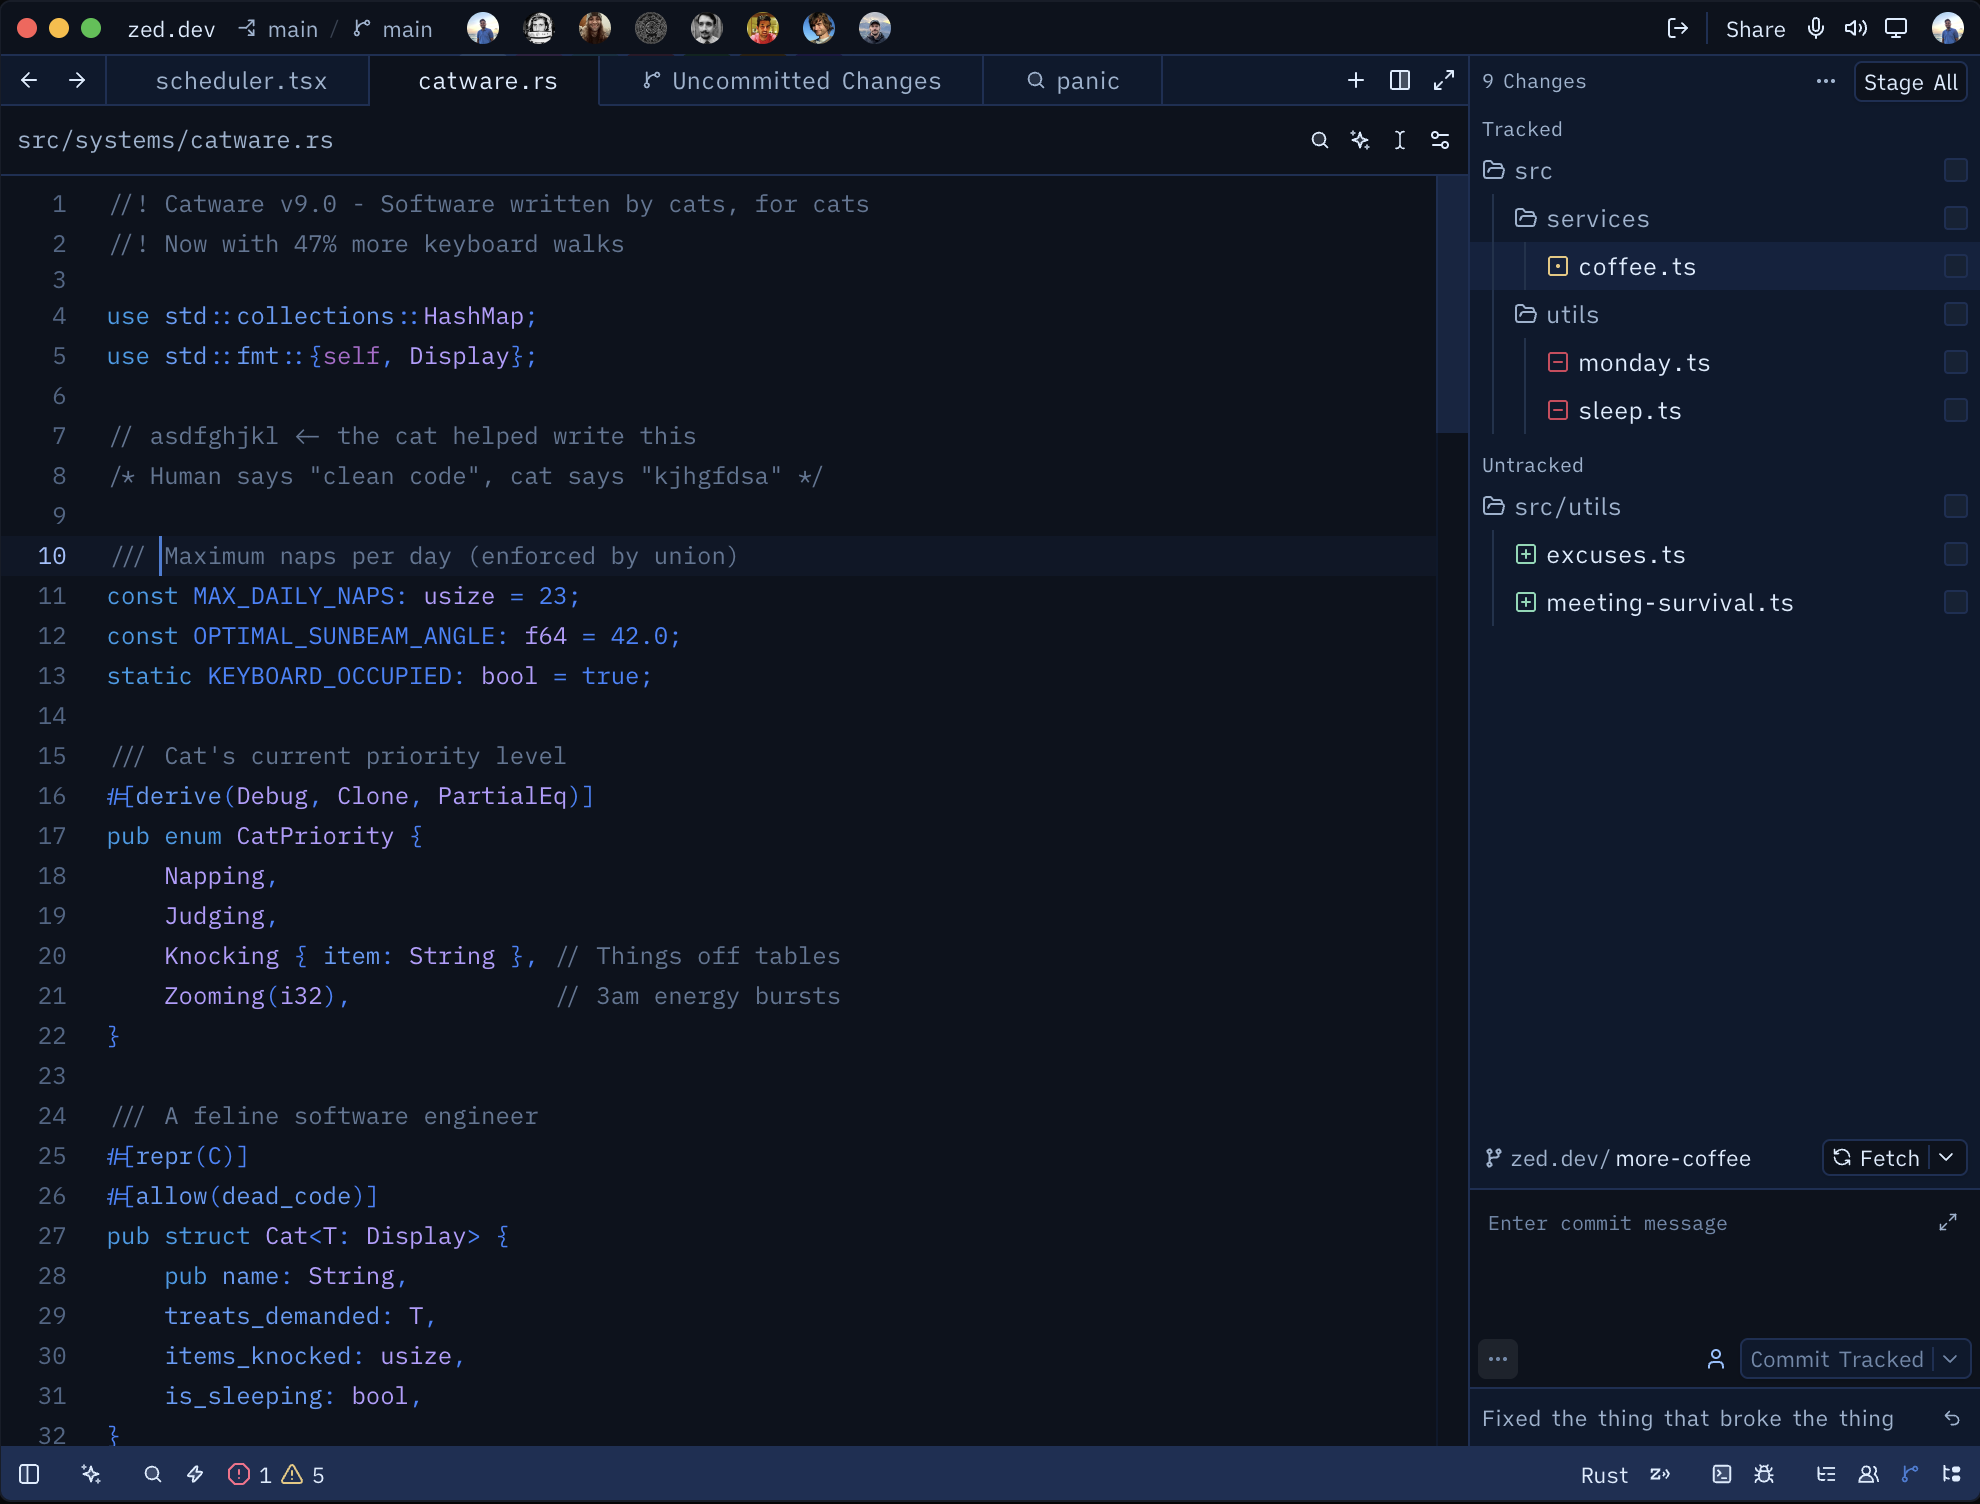The height and width of the screenshot is (1504, 1980).
Task: Select the catware.rs tab
Action: coord(487,81)
